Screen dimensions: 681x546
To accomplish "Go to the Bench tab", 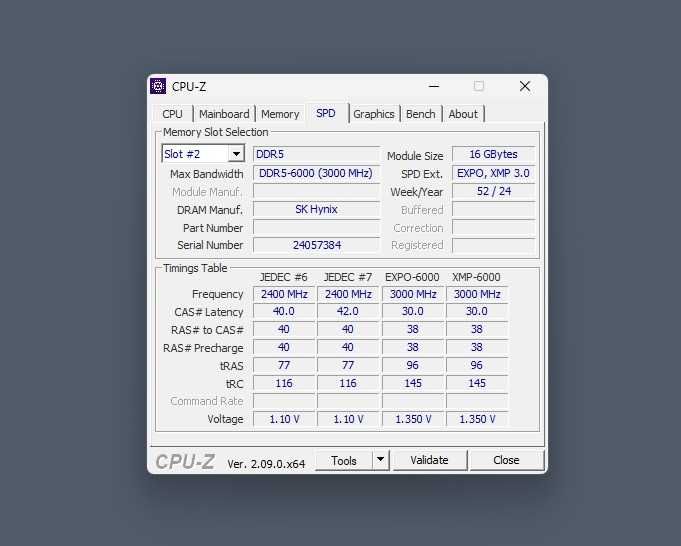I will (x=420, y=114).
